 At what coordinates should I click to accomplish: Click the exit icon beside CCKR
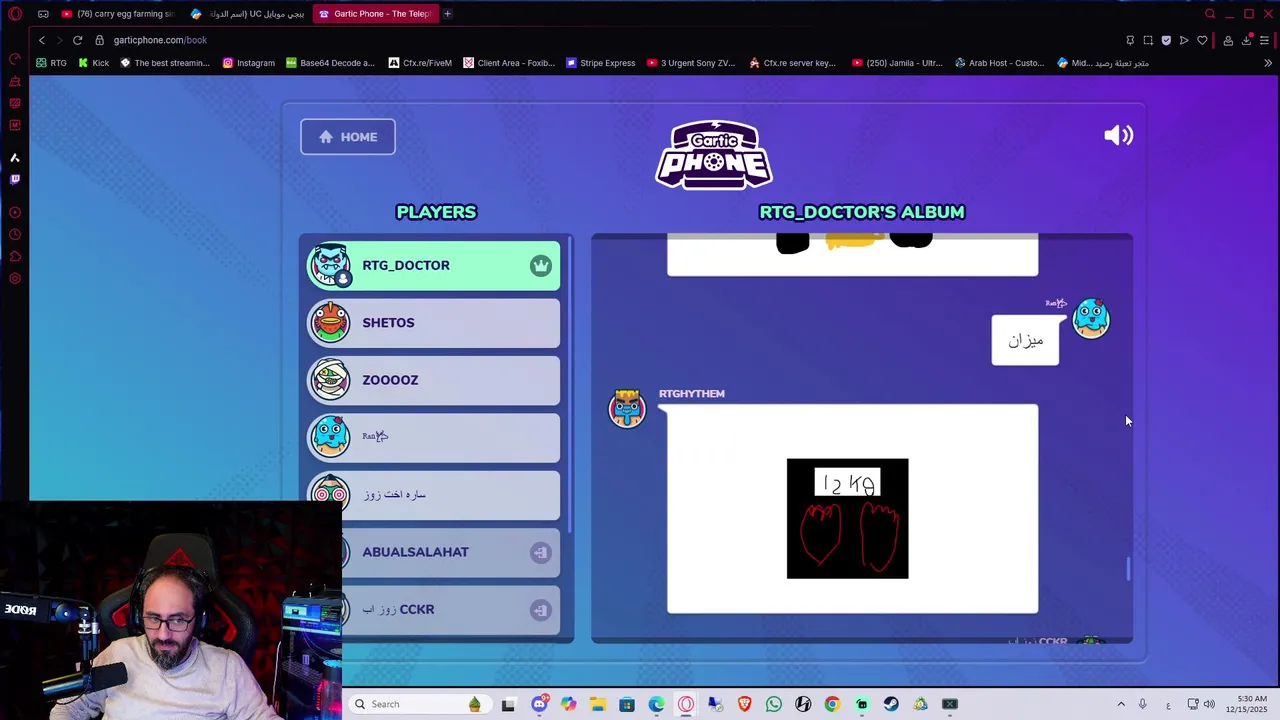coord(541,610)
